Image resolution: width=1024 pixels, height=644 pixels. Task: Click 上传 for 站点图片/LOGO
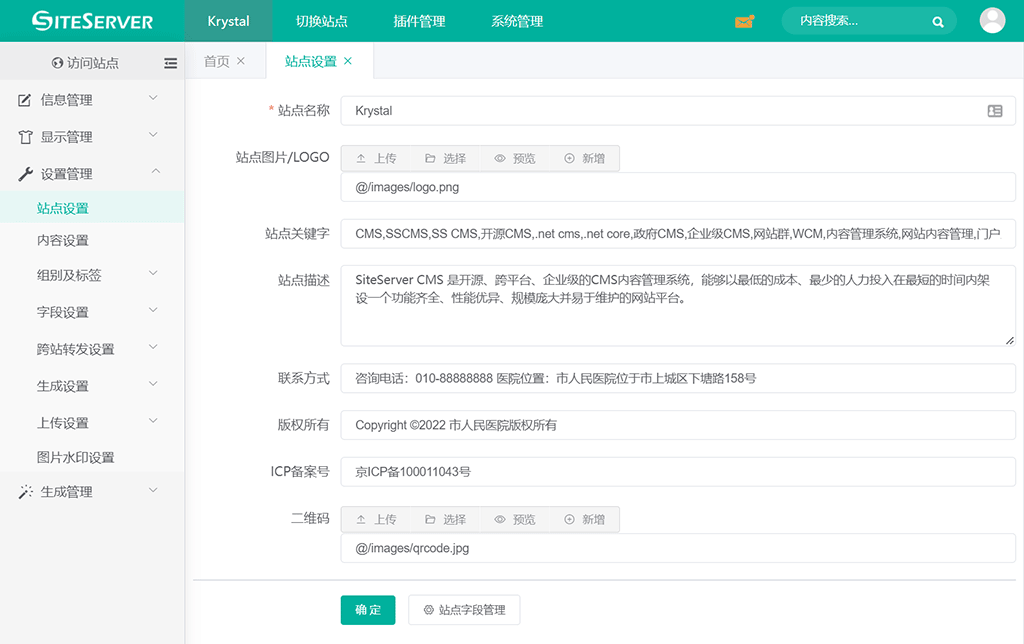[x=376, y=158]
